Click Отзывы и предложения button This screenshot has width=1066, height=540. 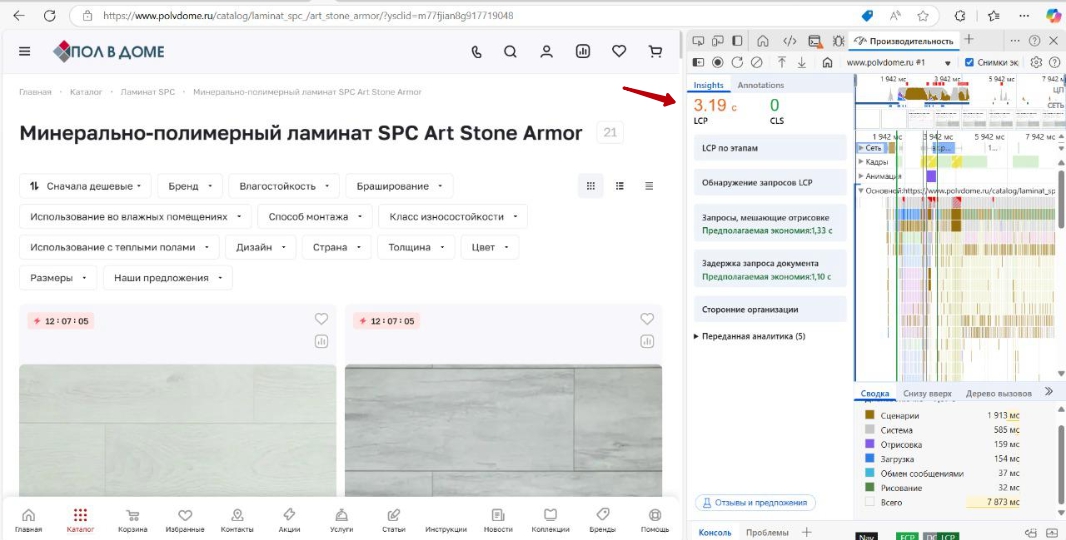point(755,503)
